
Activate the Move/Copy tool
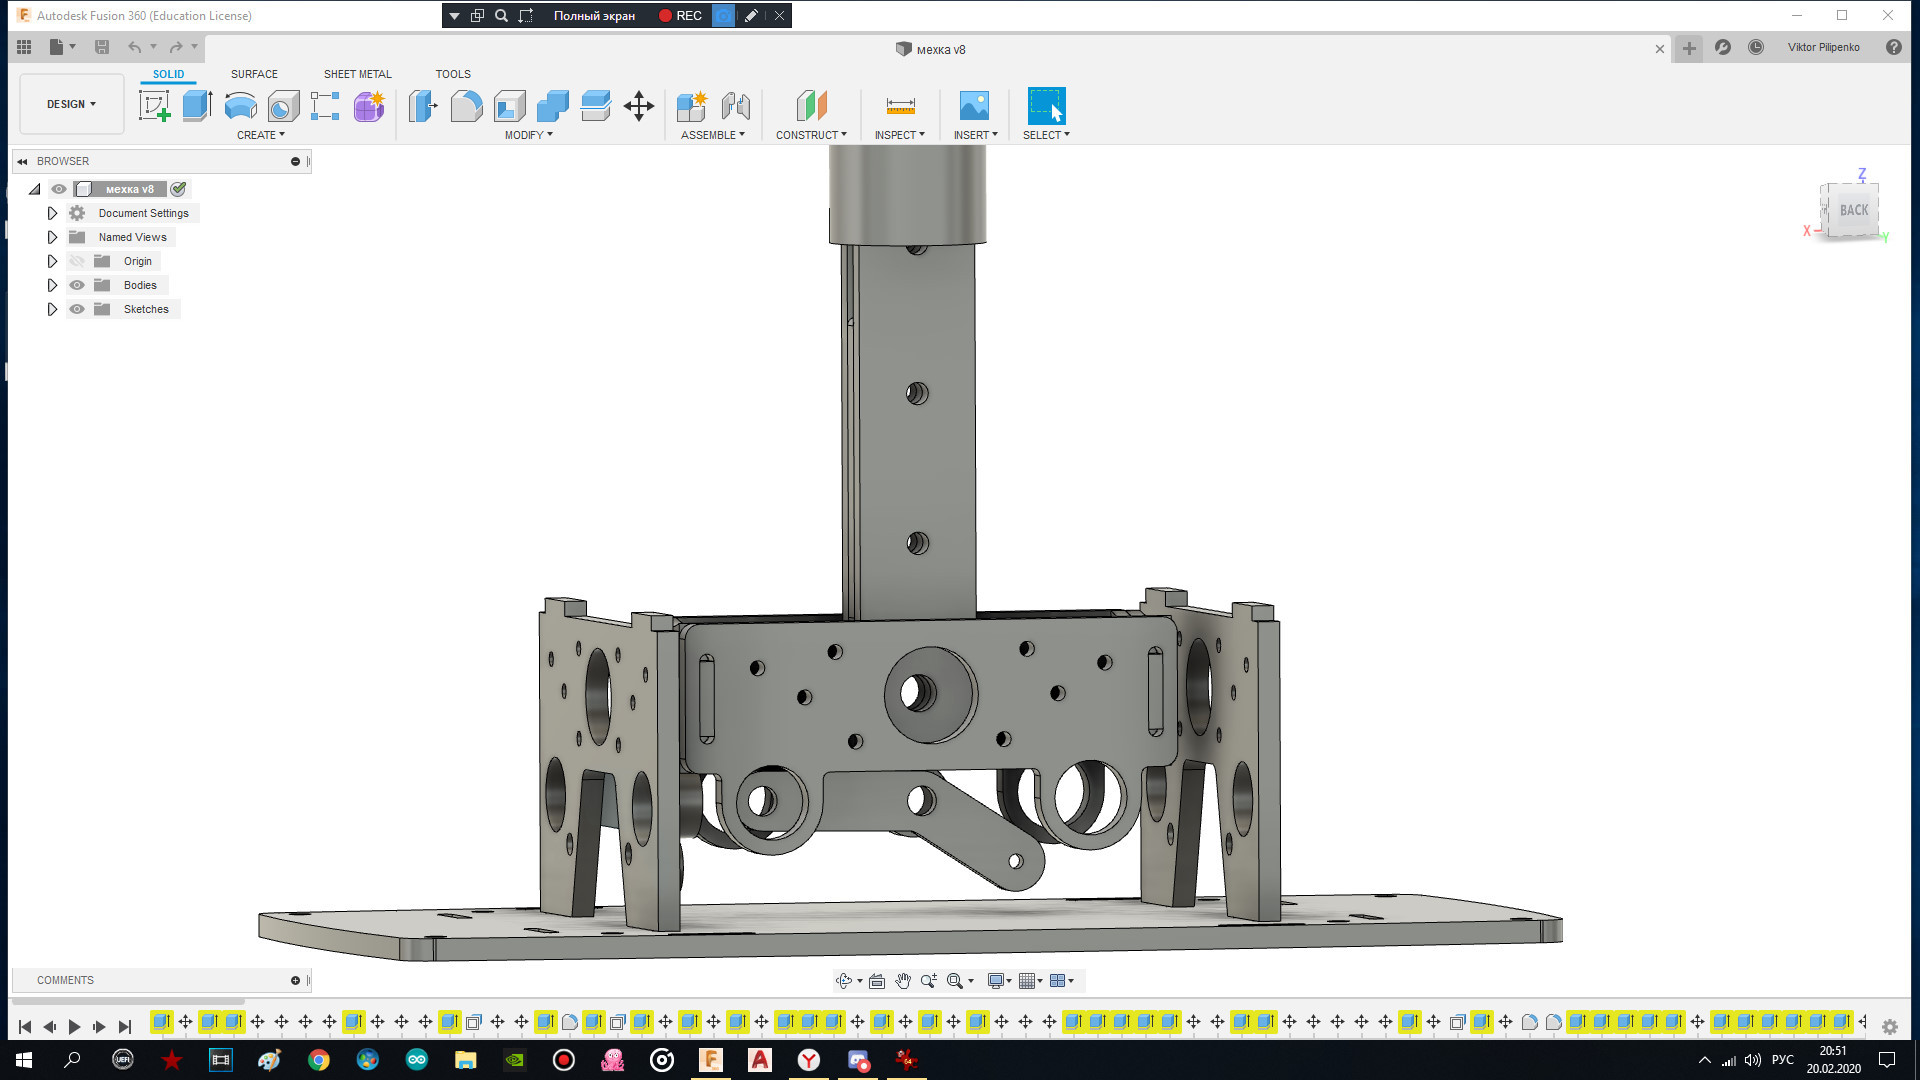pyautogui.click(x=638, y=105)
